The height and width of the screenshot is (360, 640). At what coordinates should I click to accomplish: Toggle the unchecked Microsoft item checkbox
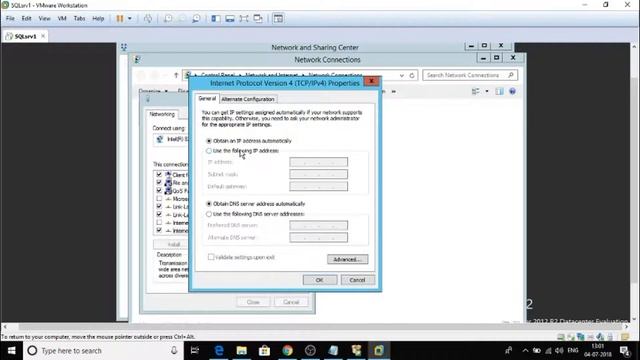159,199
